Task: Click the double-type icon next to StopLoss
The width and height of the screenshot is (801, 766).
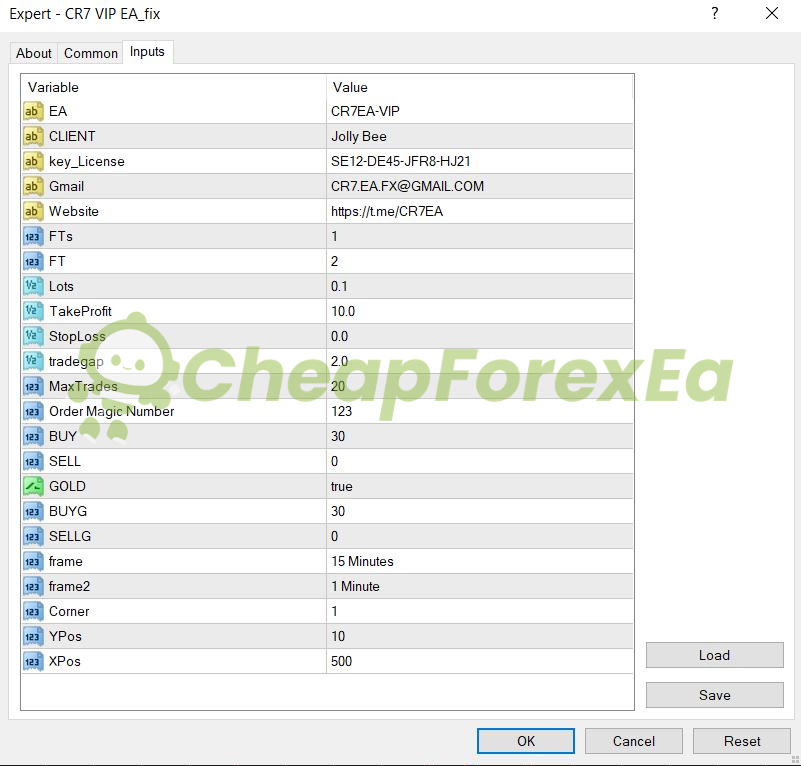Action: point(33,336)
